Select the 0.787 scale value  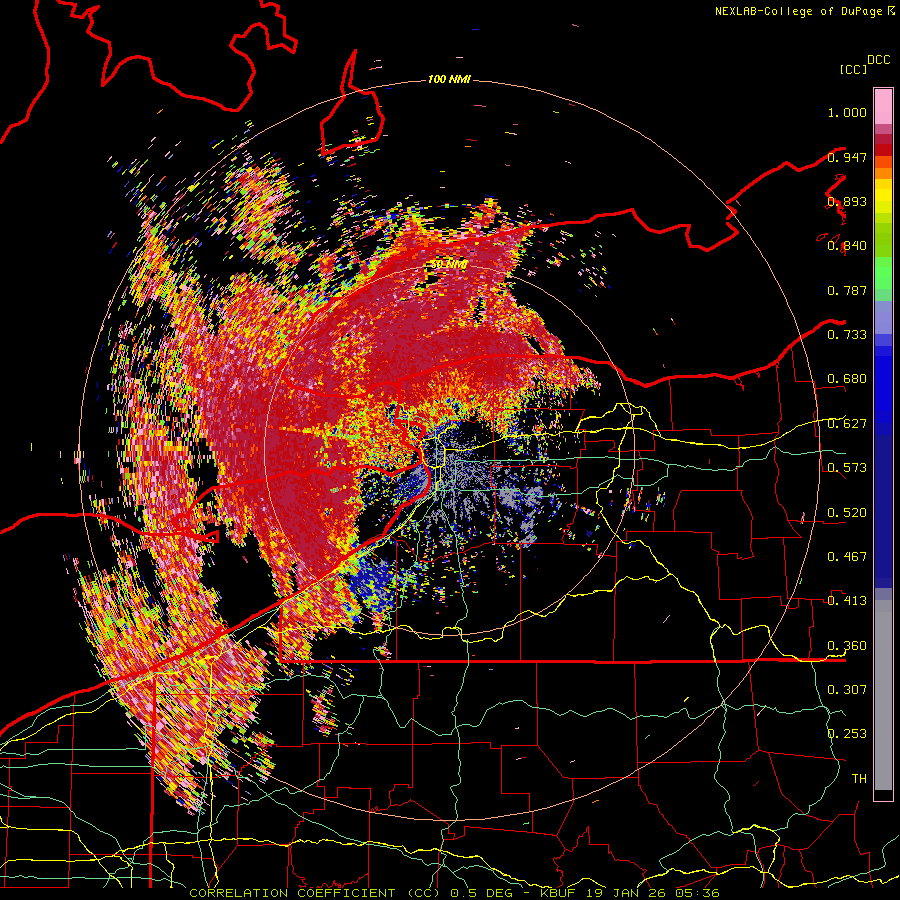point(847,290)
